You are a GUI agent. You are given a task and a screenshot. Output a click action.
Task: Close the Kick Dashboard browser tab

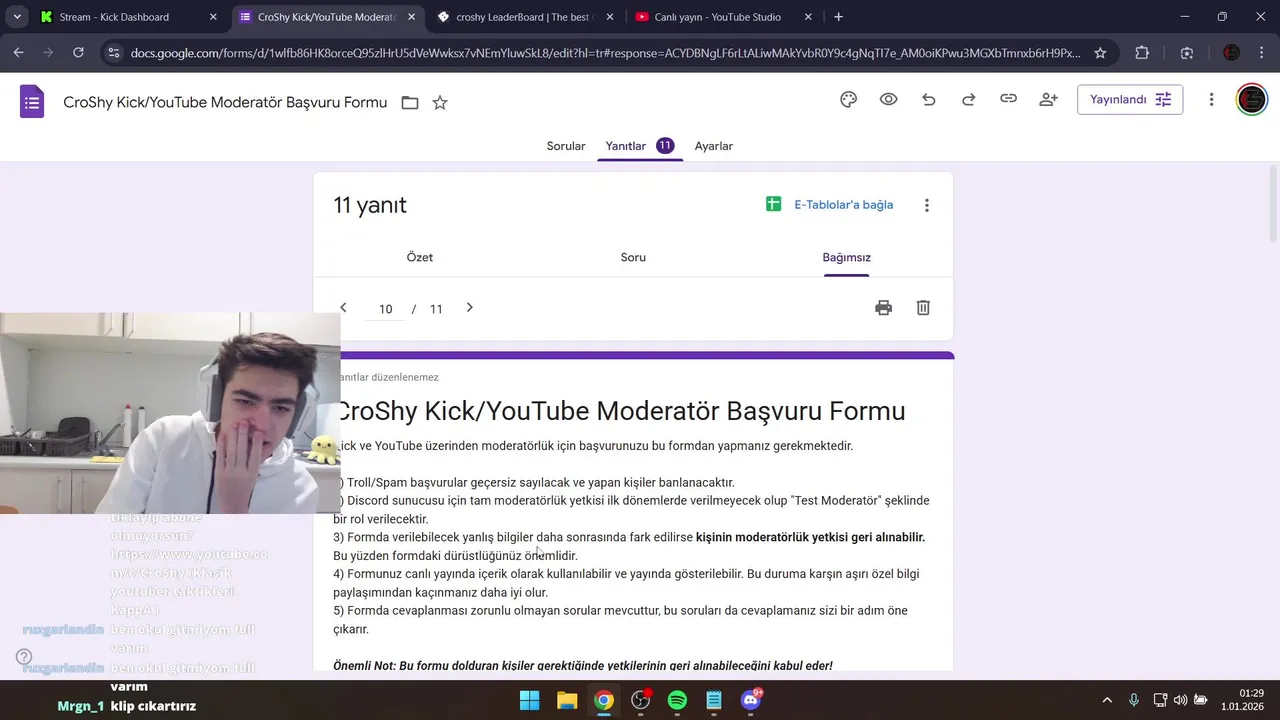coord(213,17)
